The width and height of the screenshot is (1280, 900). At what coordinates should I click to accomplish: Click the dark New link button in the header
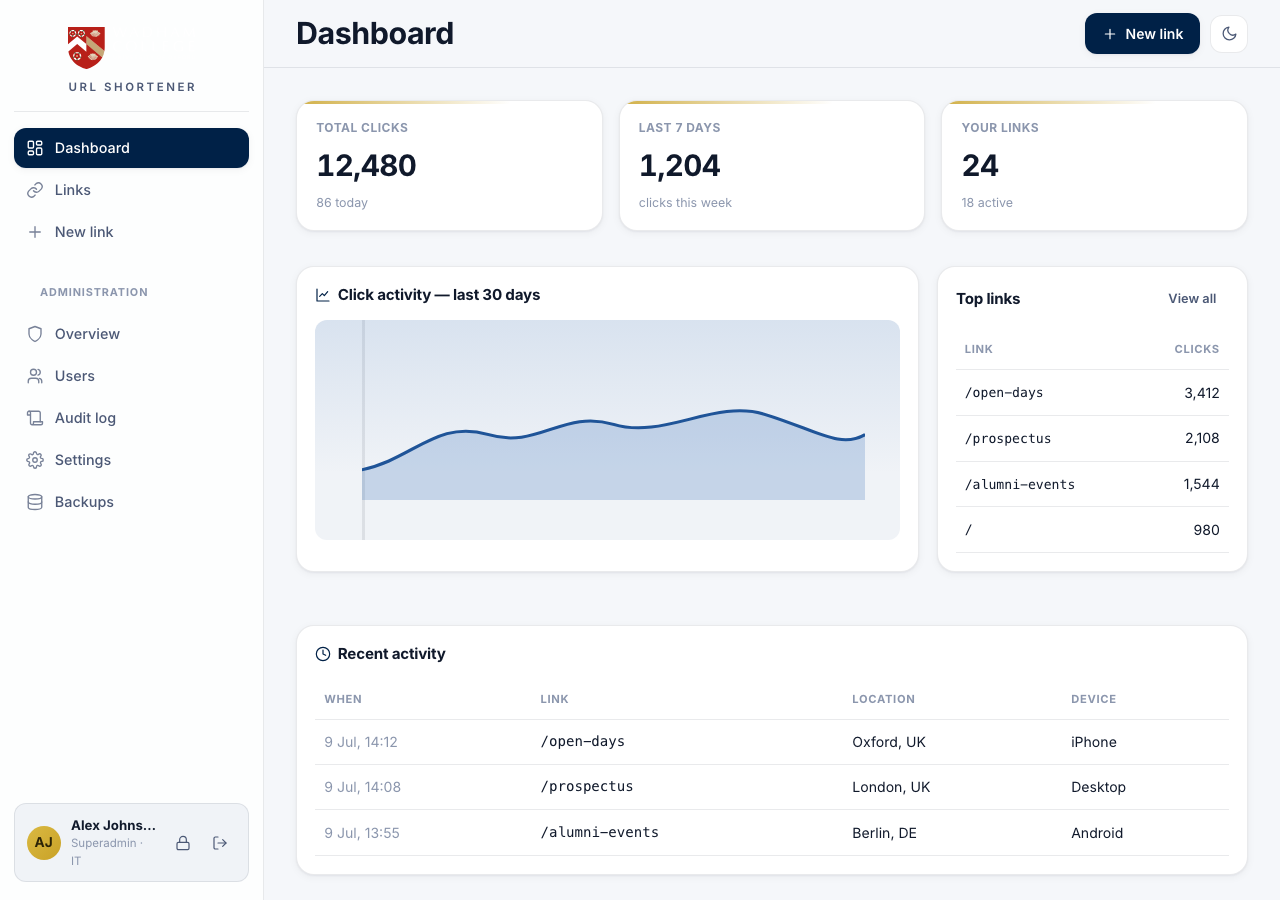click(1142, 34)
